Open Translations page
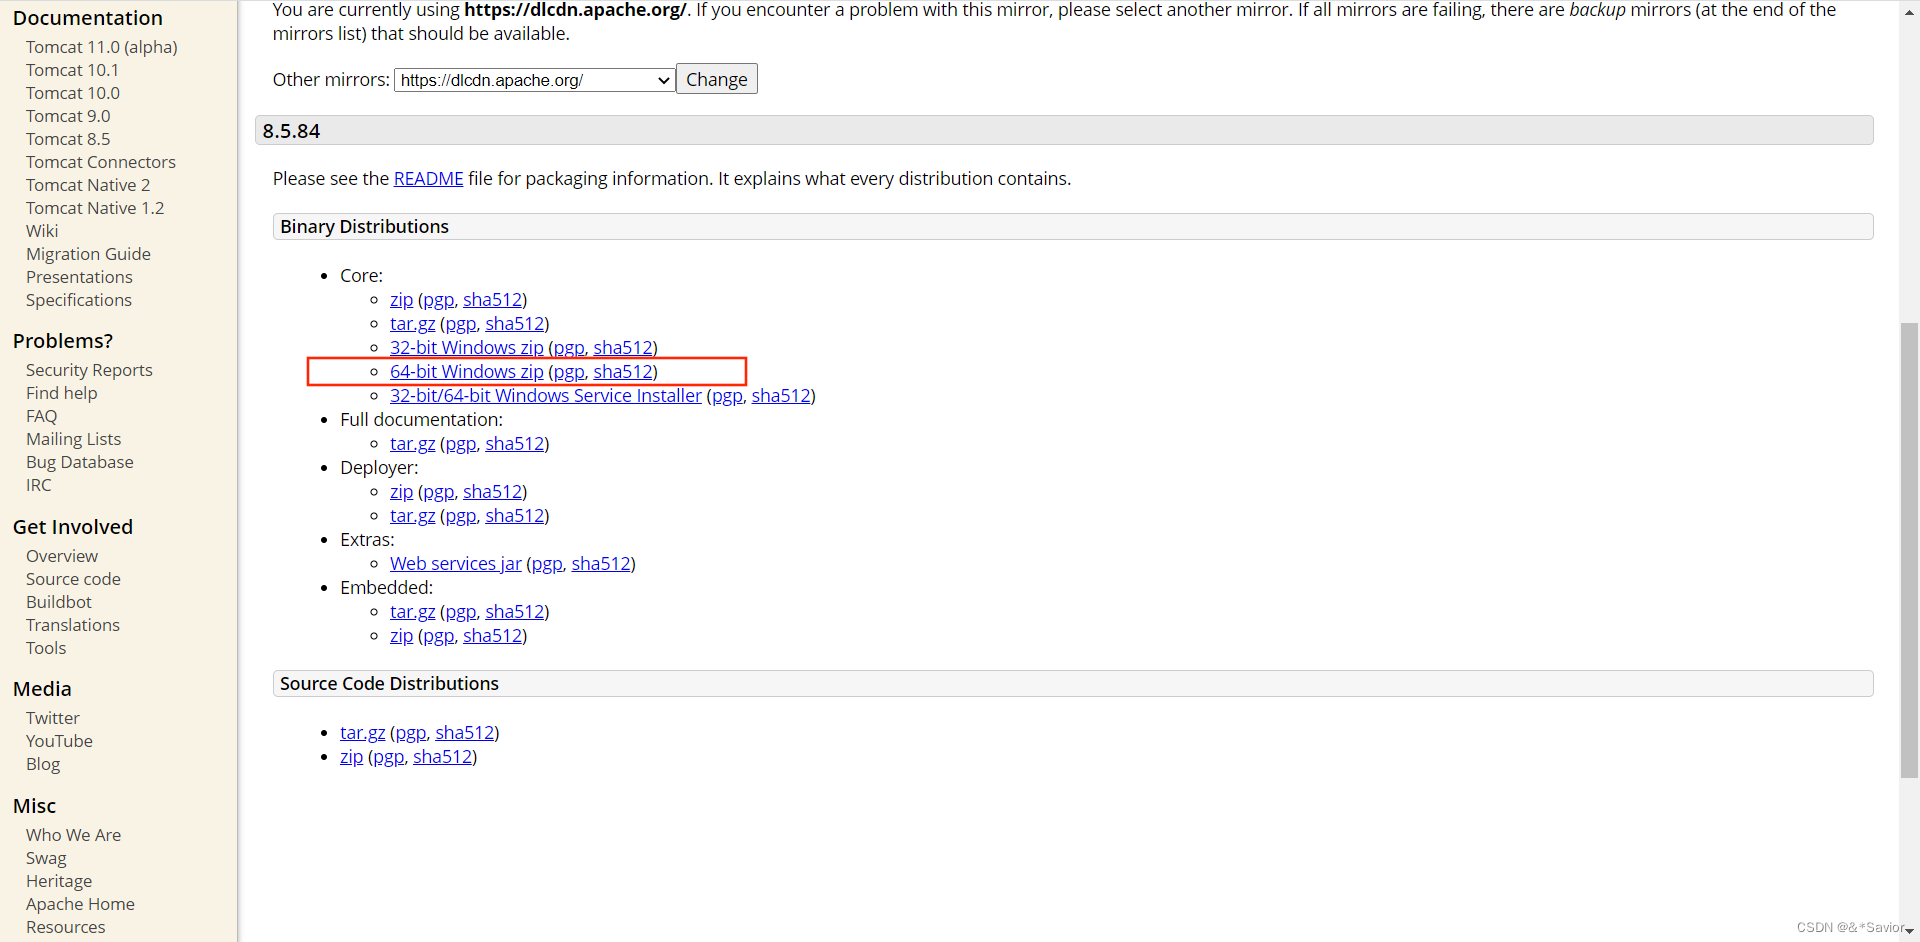 point(73,625)
